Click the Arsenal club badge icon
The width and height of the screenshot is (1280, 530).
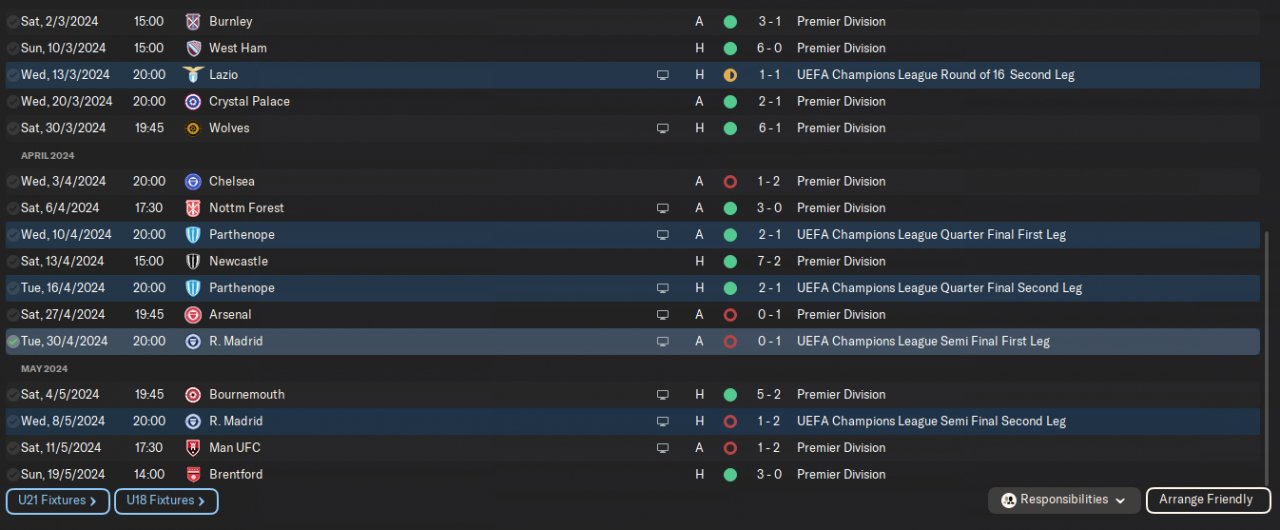[193, 315]
